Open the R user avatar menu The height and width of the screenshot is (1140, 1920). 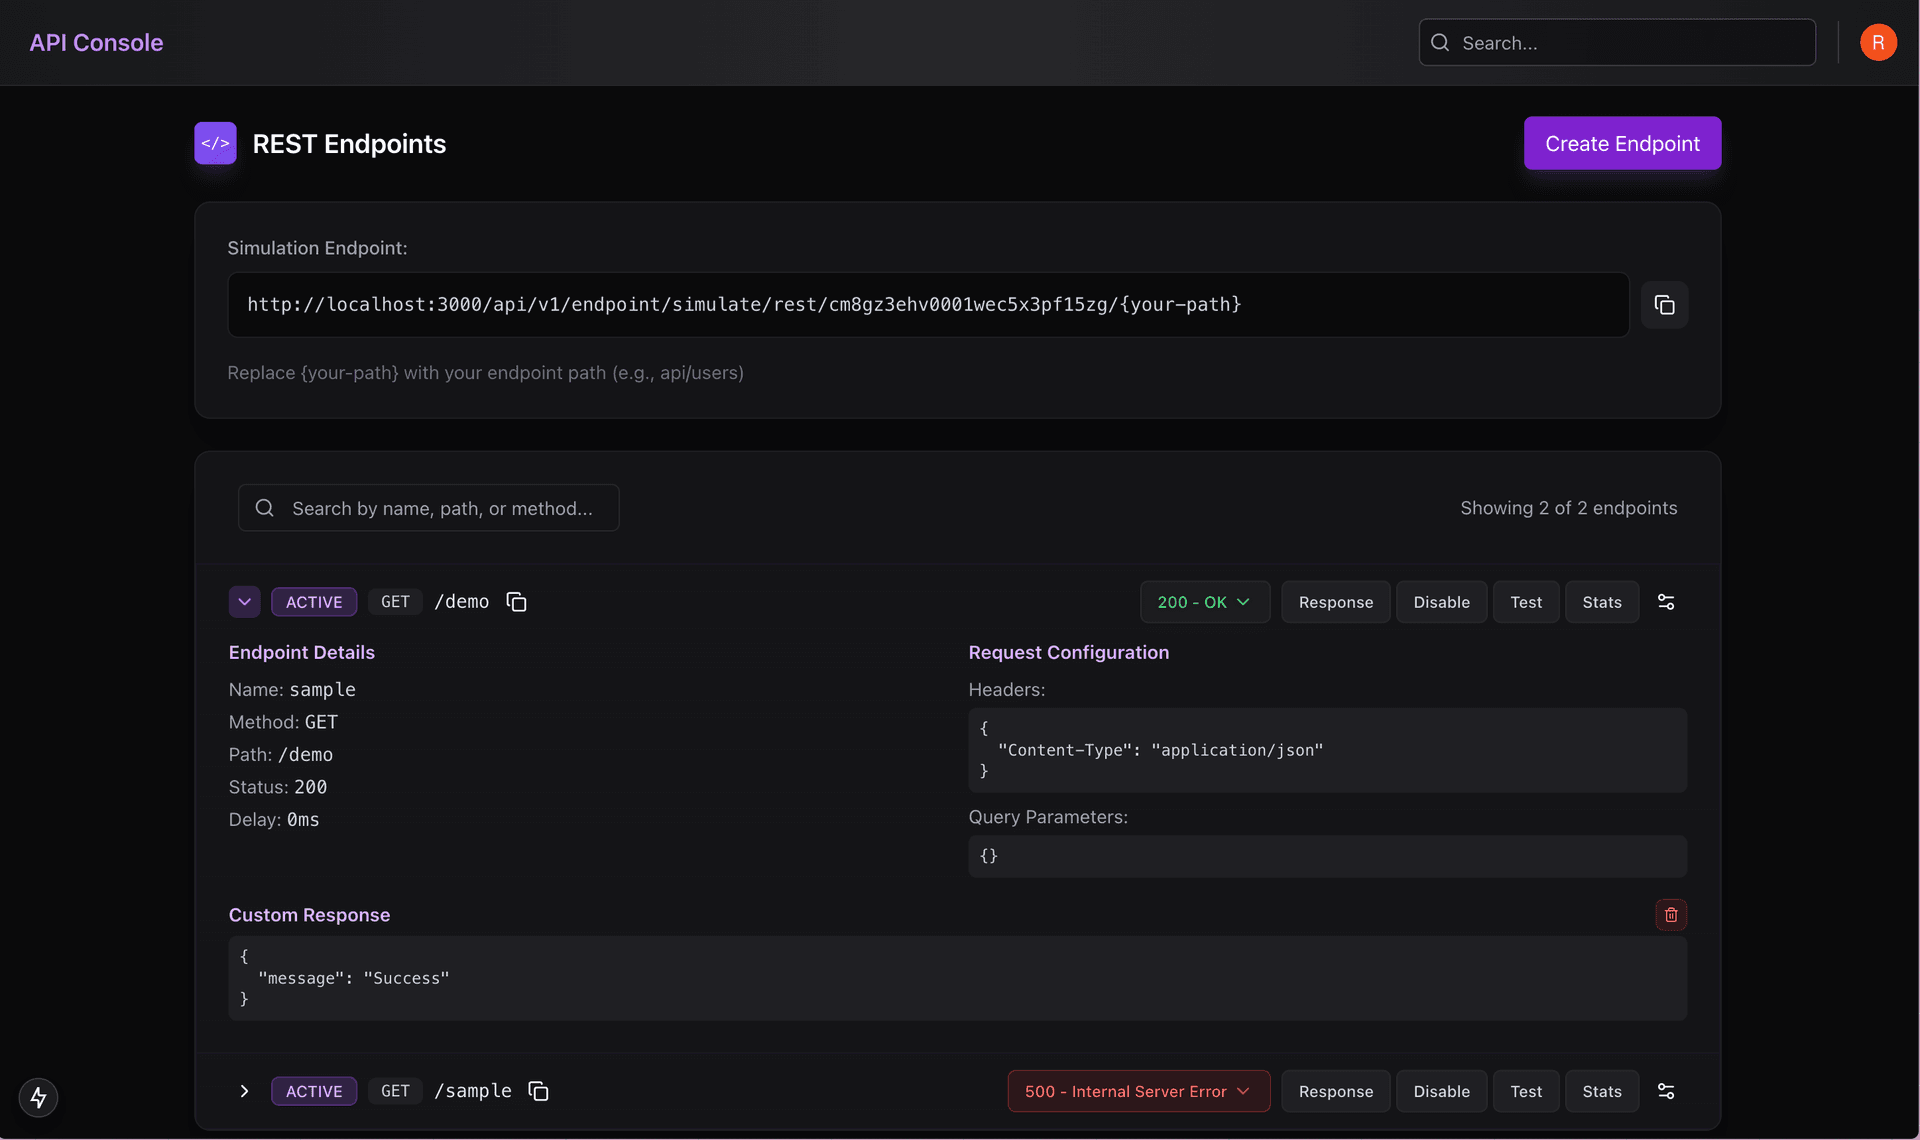pyautogui.click(x=1878, y=42)
